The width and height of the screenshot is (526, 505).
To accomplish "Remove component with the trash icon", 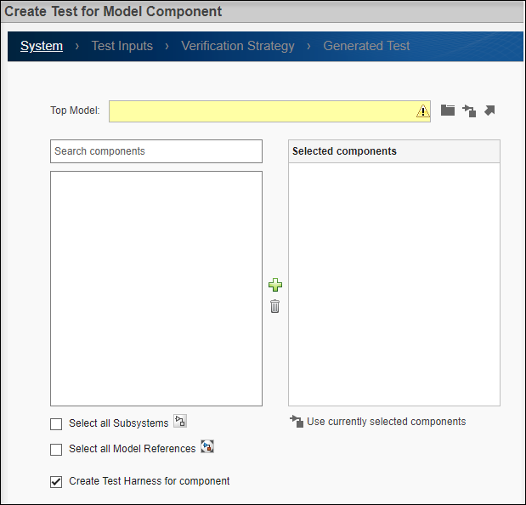I will coord(275,306).
